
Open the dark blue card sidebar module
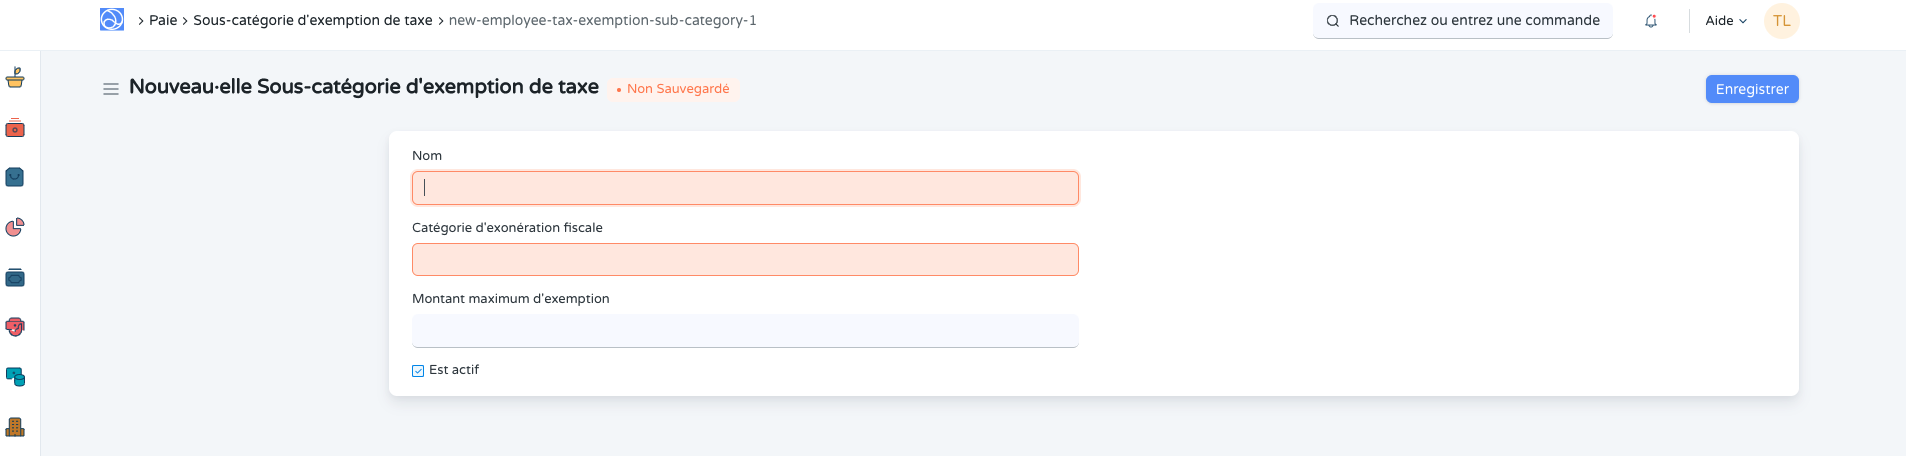pos(15,277)
